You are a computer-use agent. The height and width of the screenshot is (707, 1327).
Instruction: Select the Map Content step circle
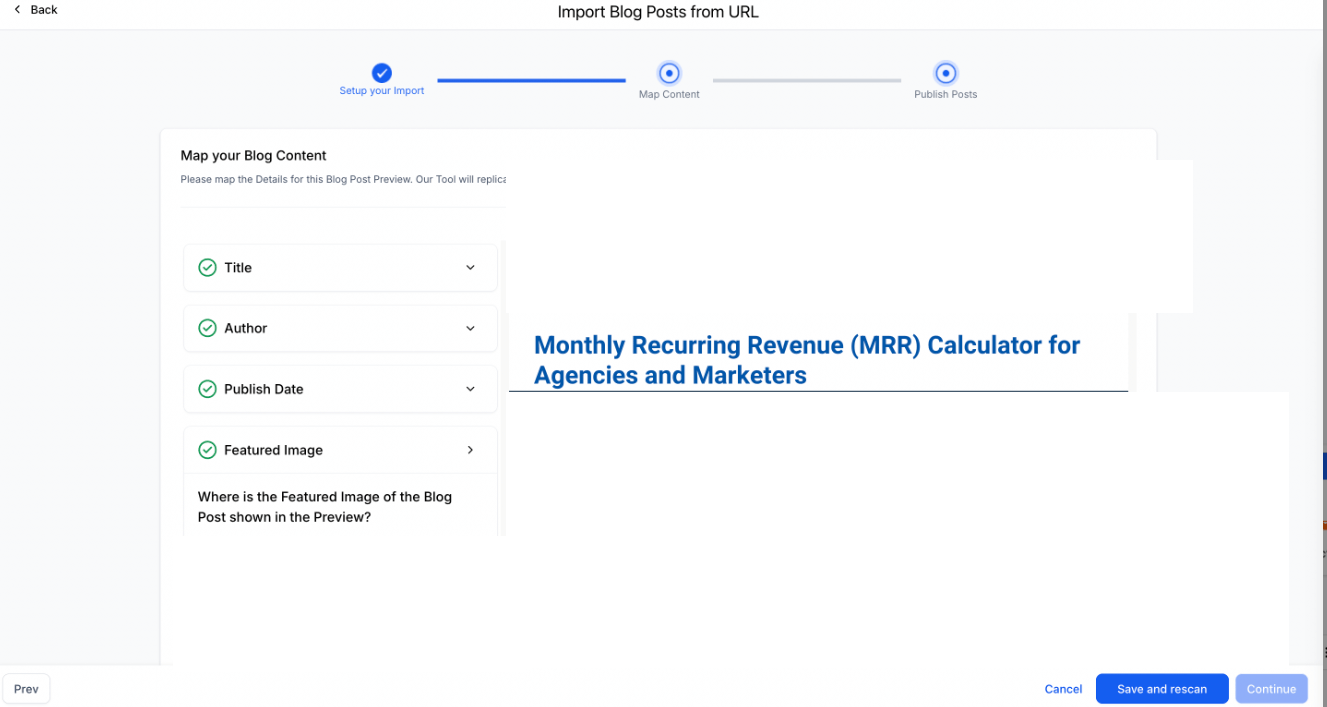point(669,73)
